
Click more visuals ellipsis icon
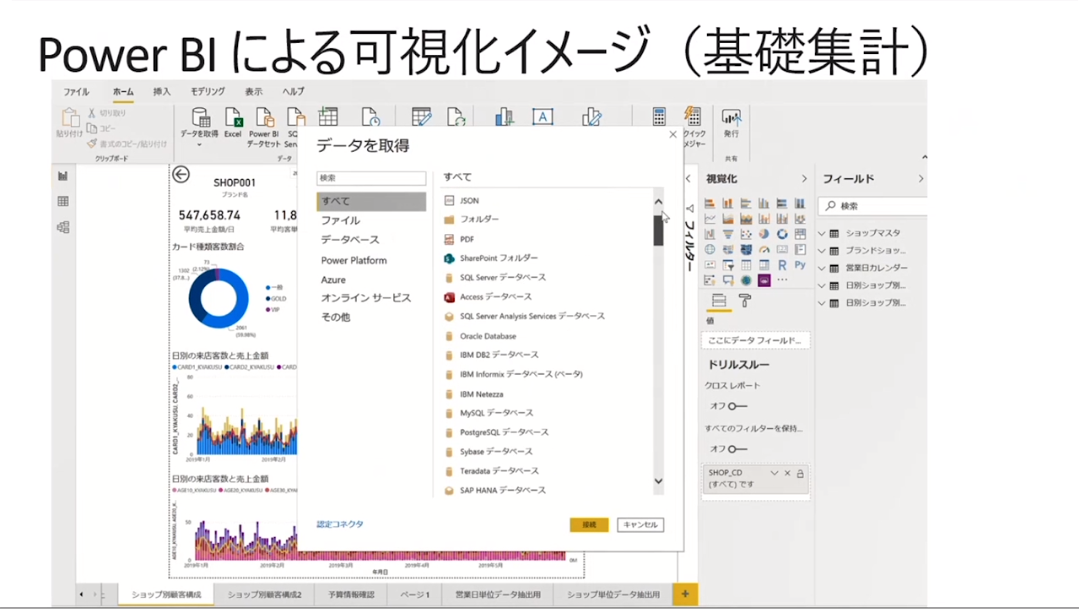[x=782, y=280]
